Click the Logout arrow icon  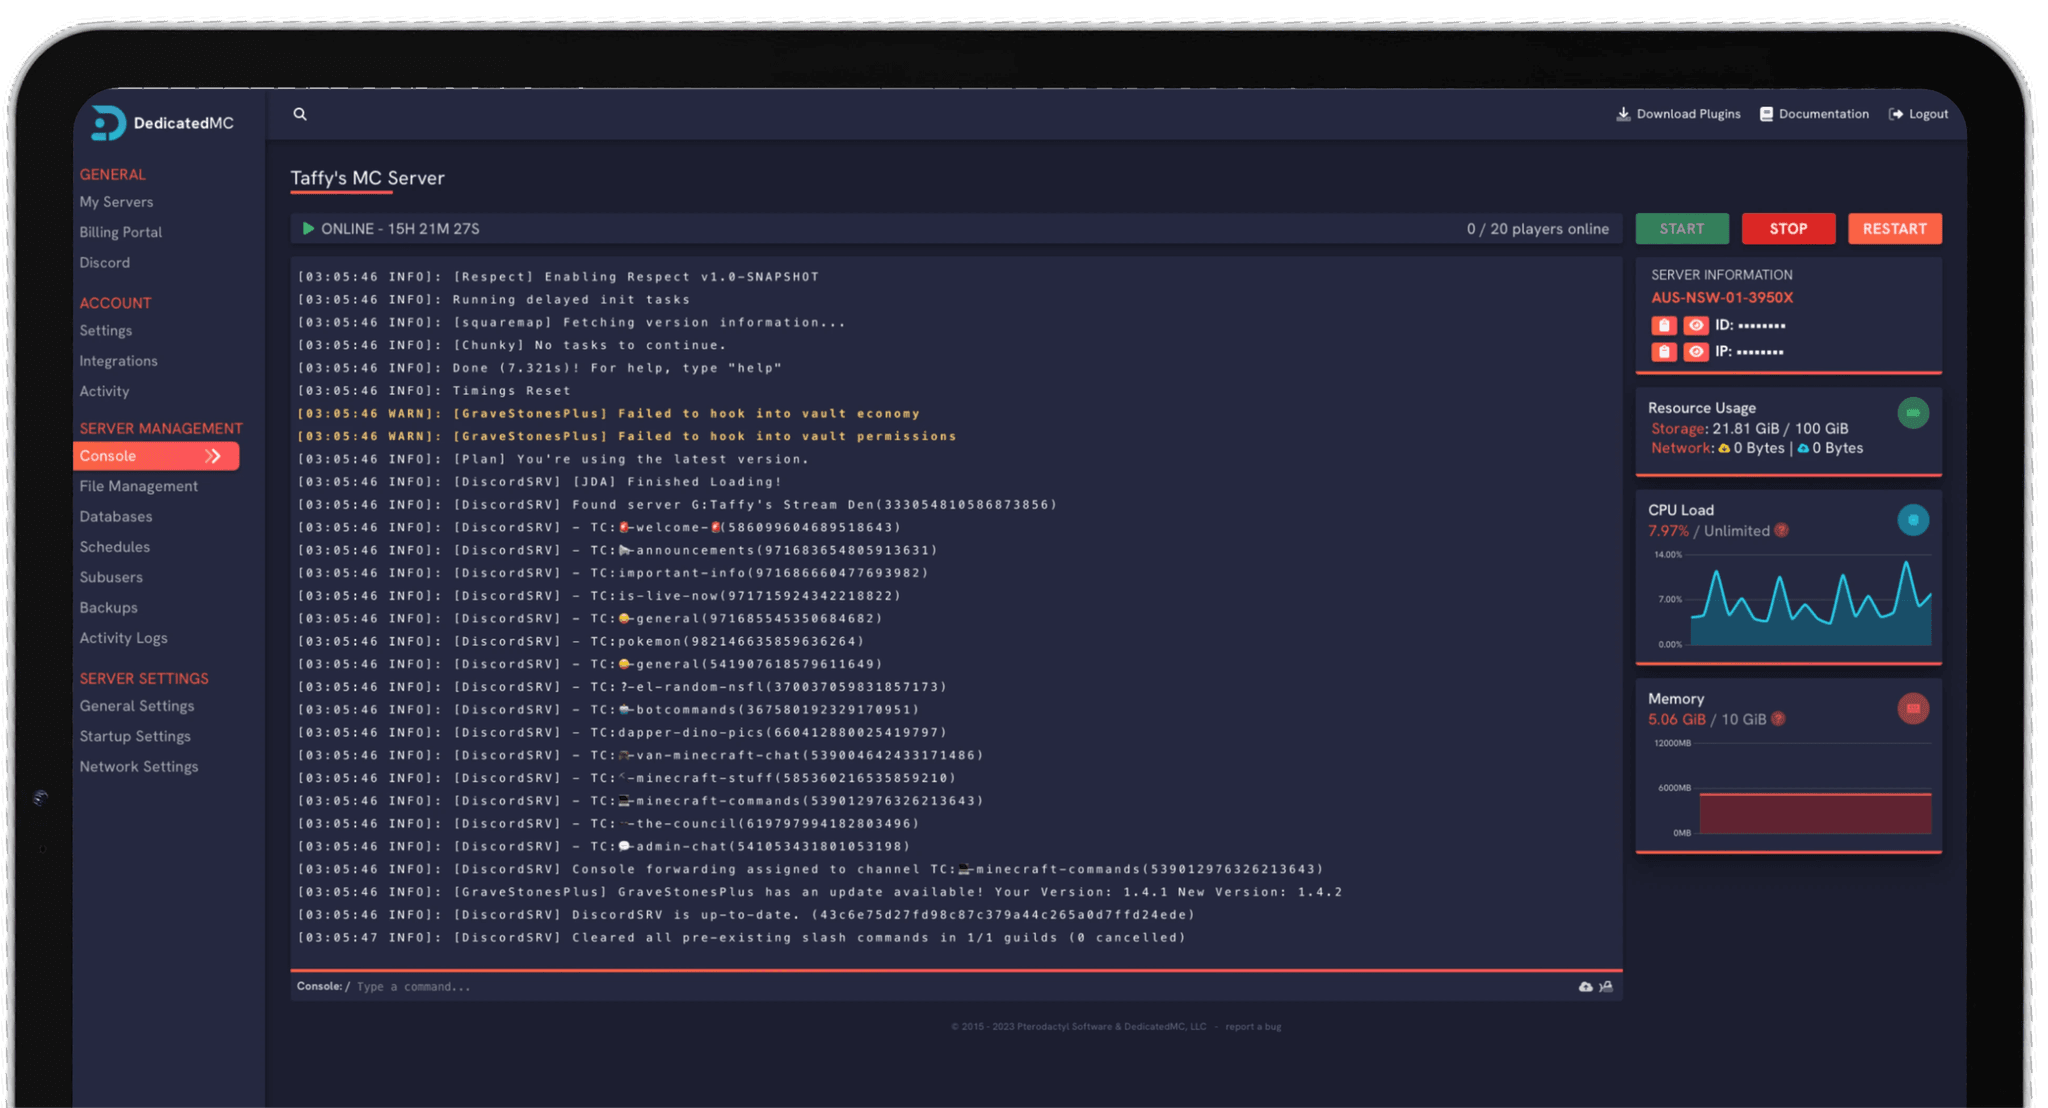click(1896, 114)
